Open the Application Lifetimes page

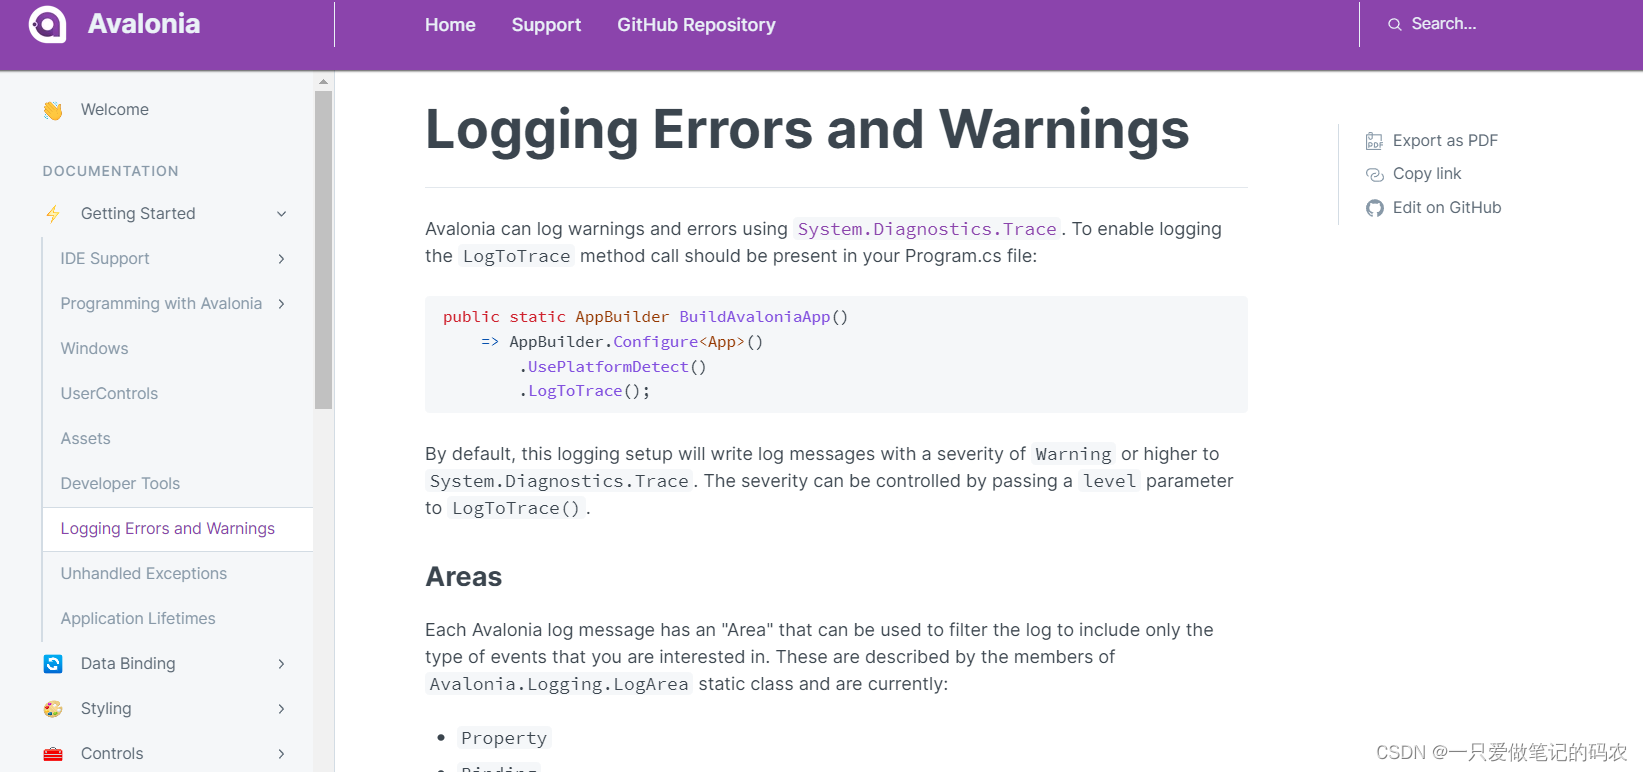click(x=138, y=619)
